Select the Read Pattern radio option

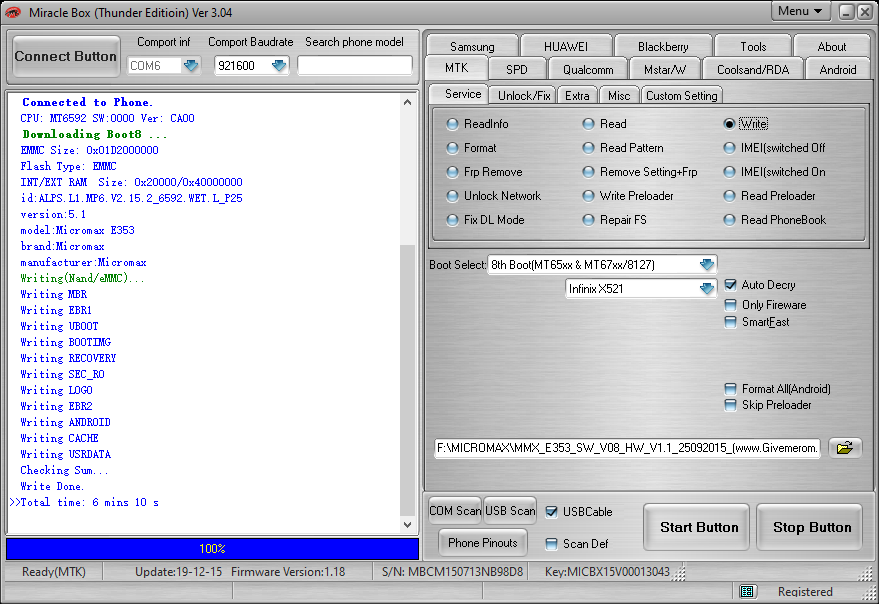pyautogui.click(x=623, y=148)
